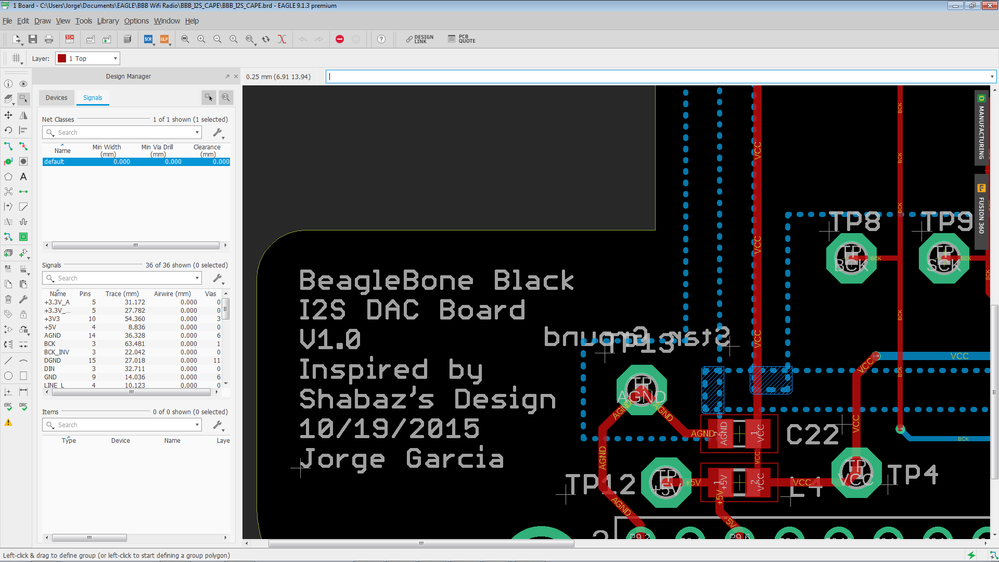Image resolution: width=999 pixels, height=562 pixels.
Task: Select the Change wrench tool
Action: 24,299
